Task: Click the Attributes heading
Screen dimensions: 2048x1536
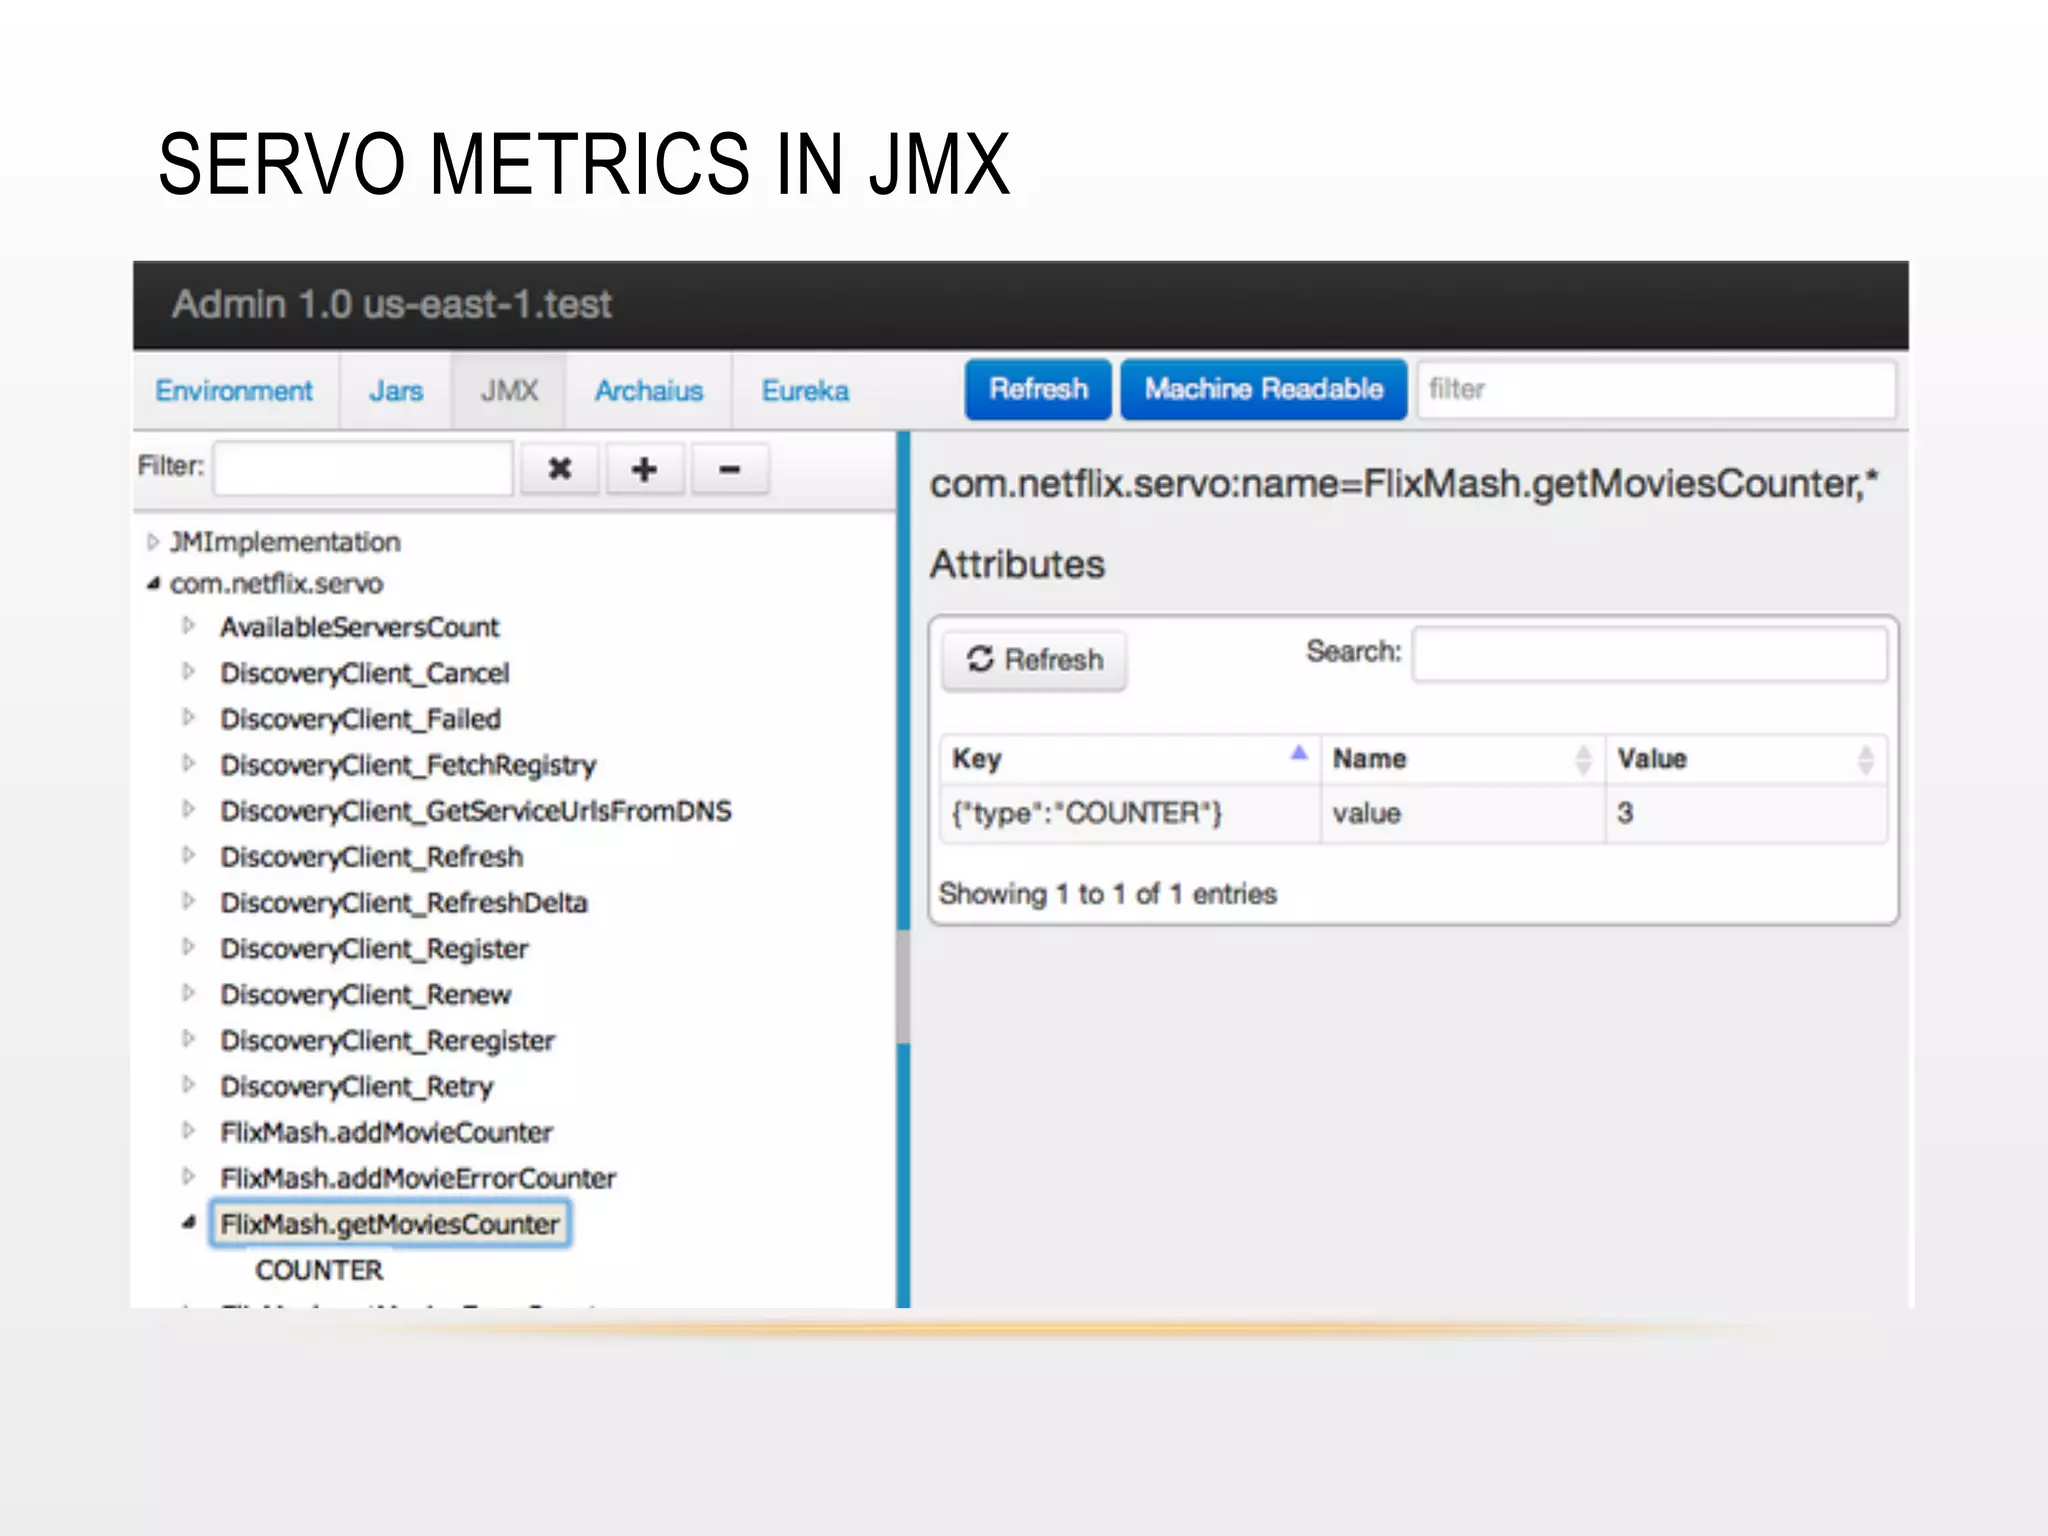Action: coord(1018,565)
